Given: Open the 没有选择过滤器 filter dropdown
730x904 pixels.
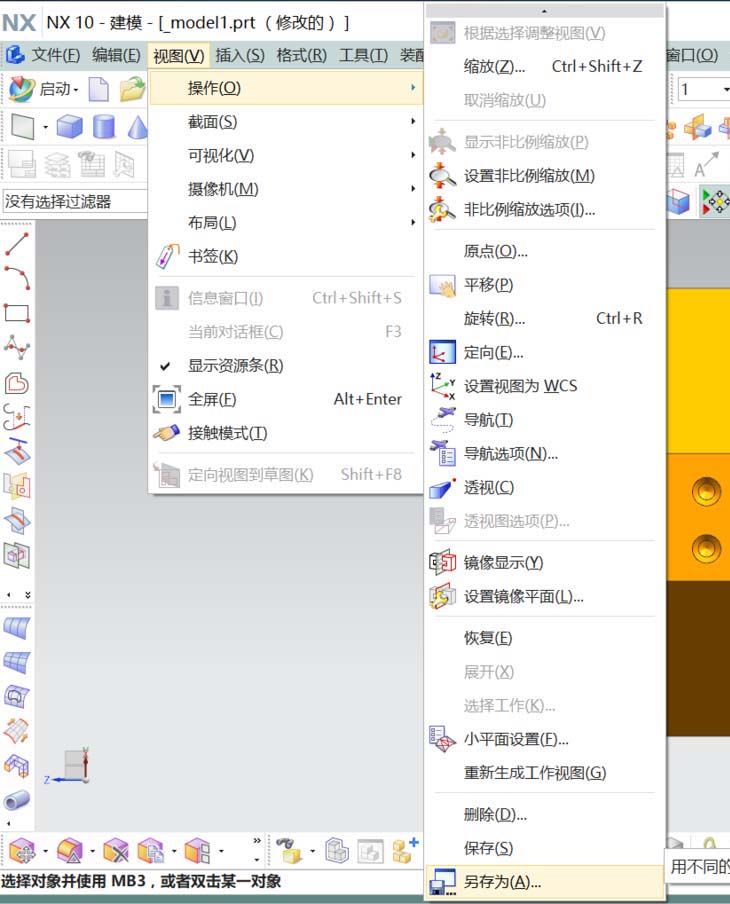Looking at the screenshot, I should [x=74, y=201].
